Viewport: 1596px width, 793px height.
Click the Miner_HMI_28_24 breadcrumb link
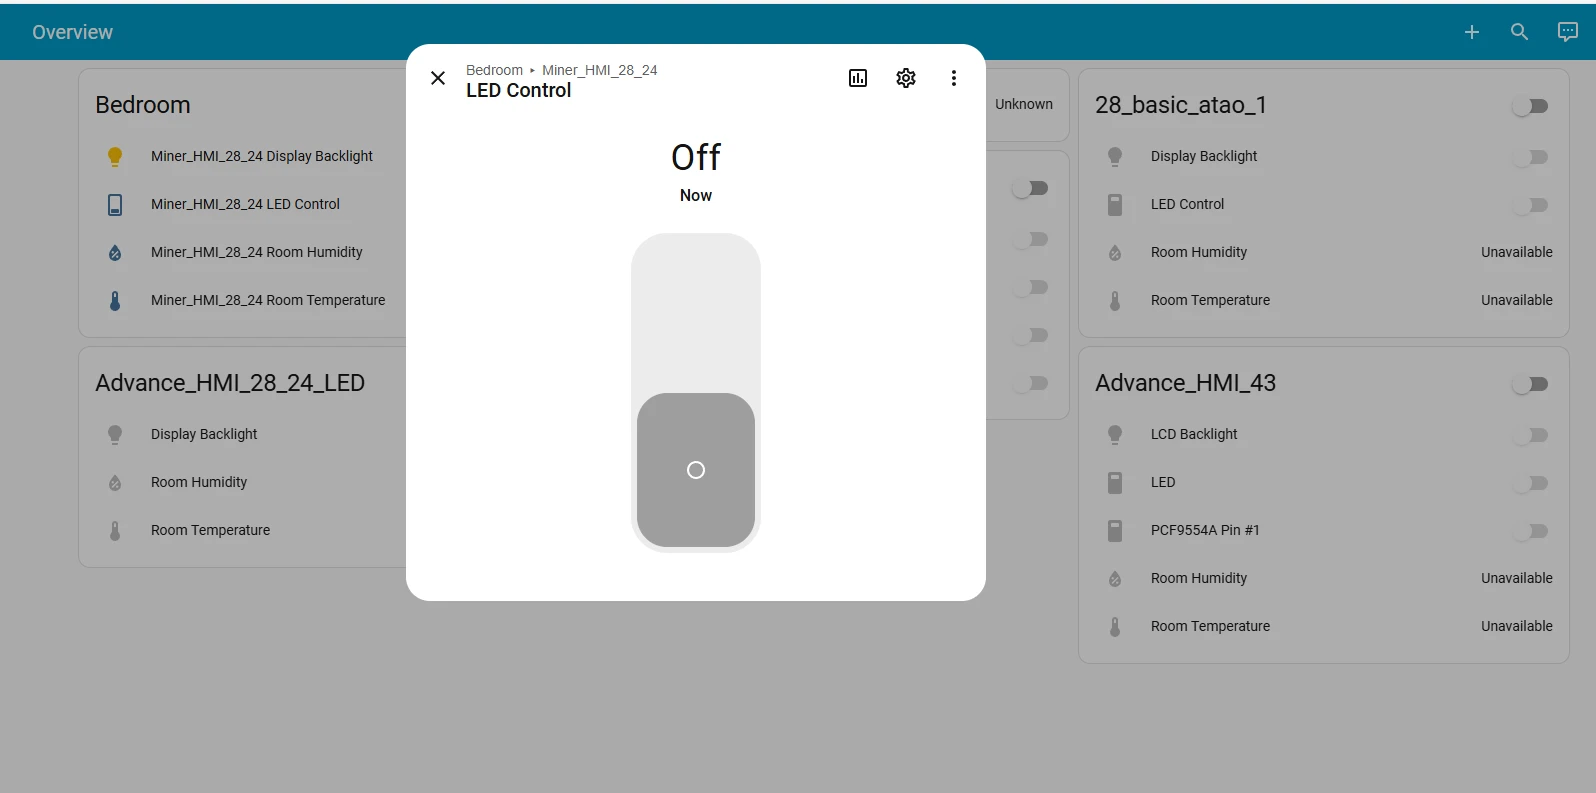click(x=599, y=70)
